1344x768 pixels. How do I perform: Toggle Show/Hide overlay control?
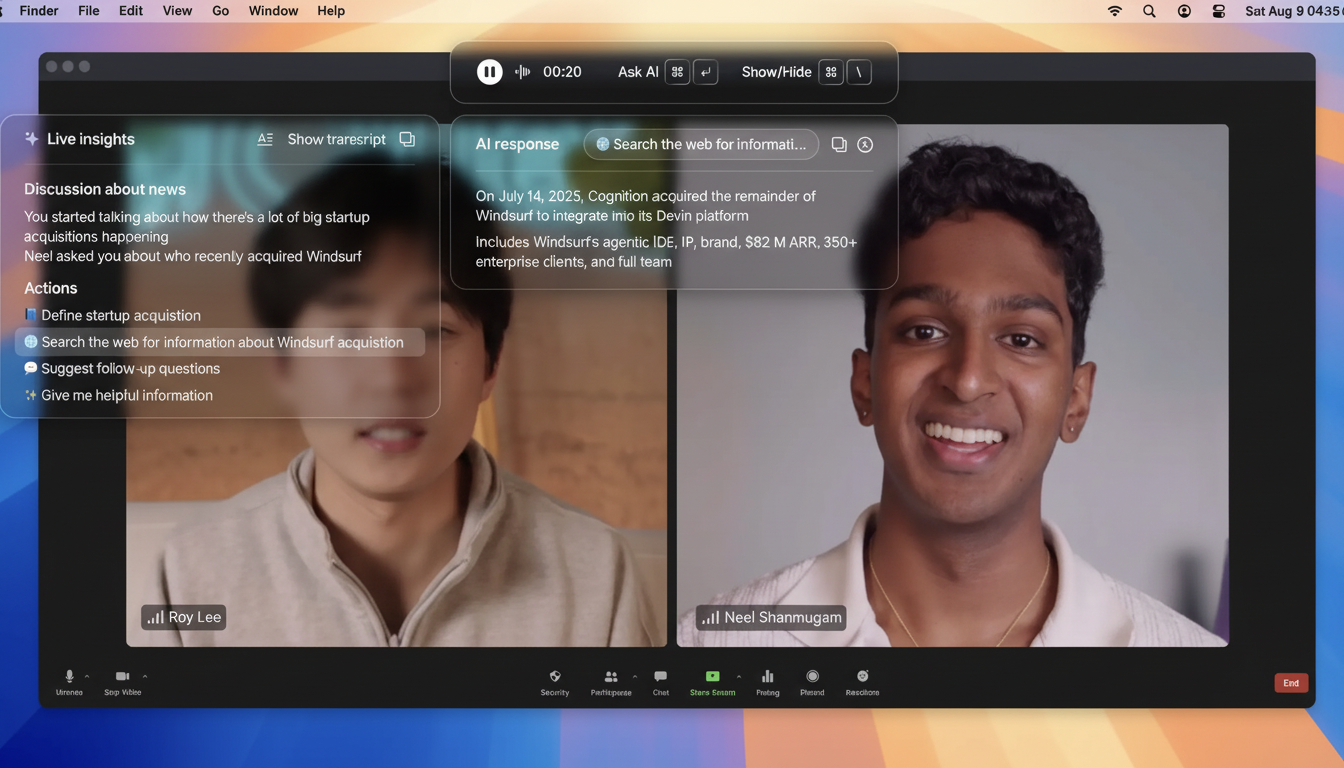[x=776, y=72]
